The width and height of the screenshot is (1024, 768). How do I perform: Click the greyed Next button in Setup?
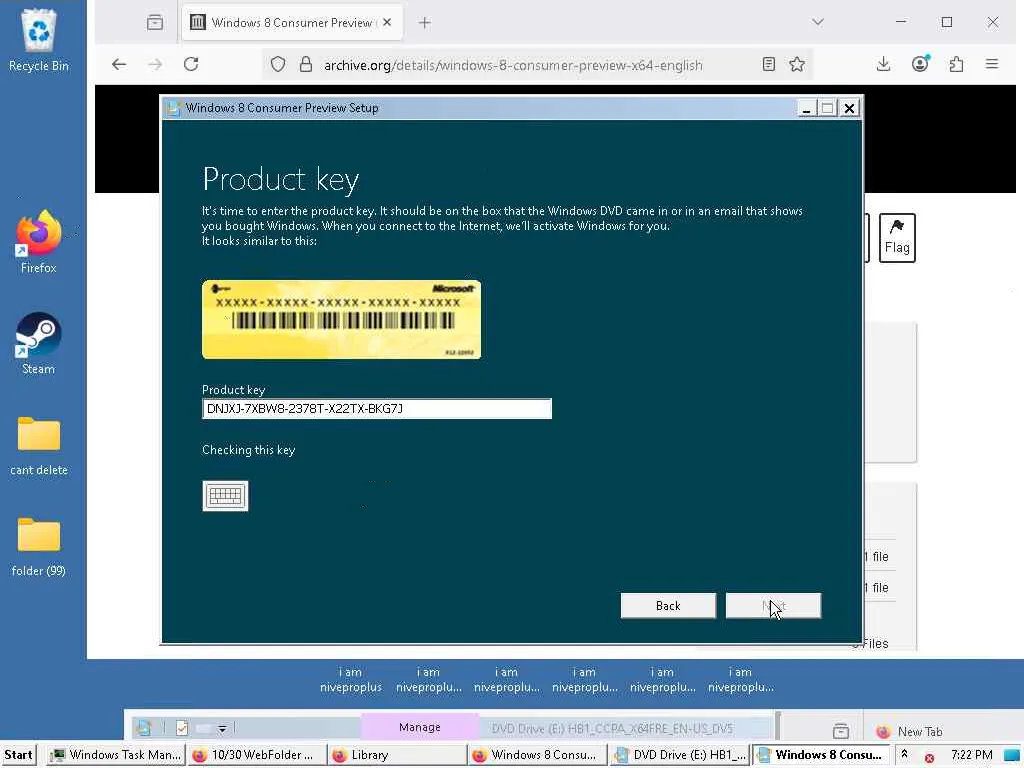click(773, 605)
